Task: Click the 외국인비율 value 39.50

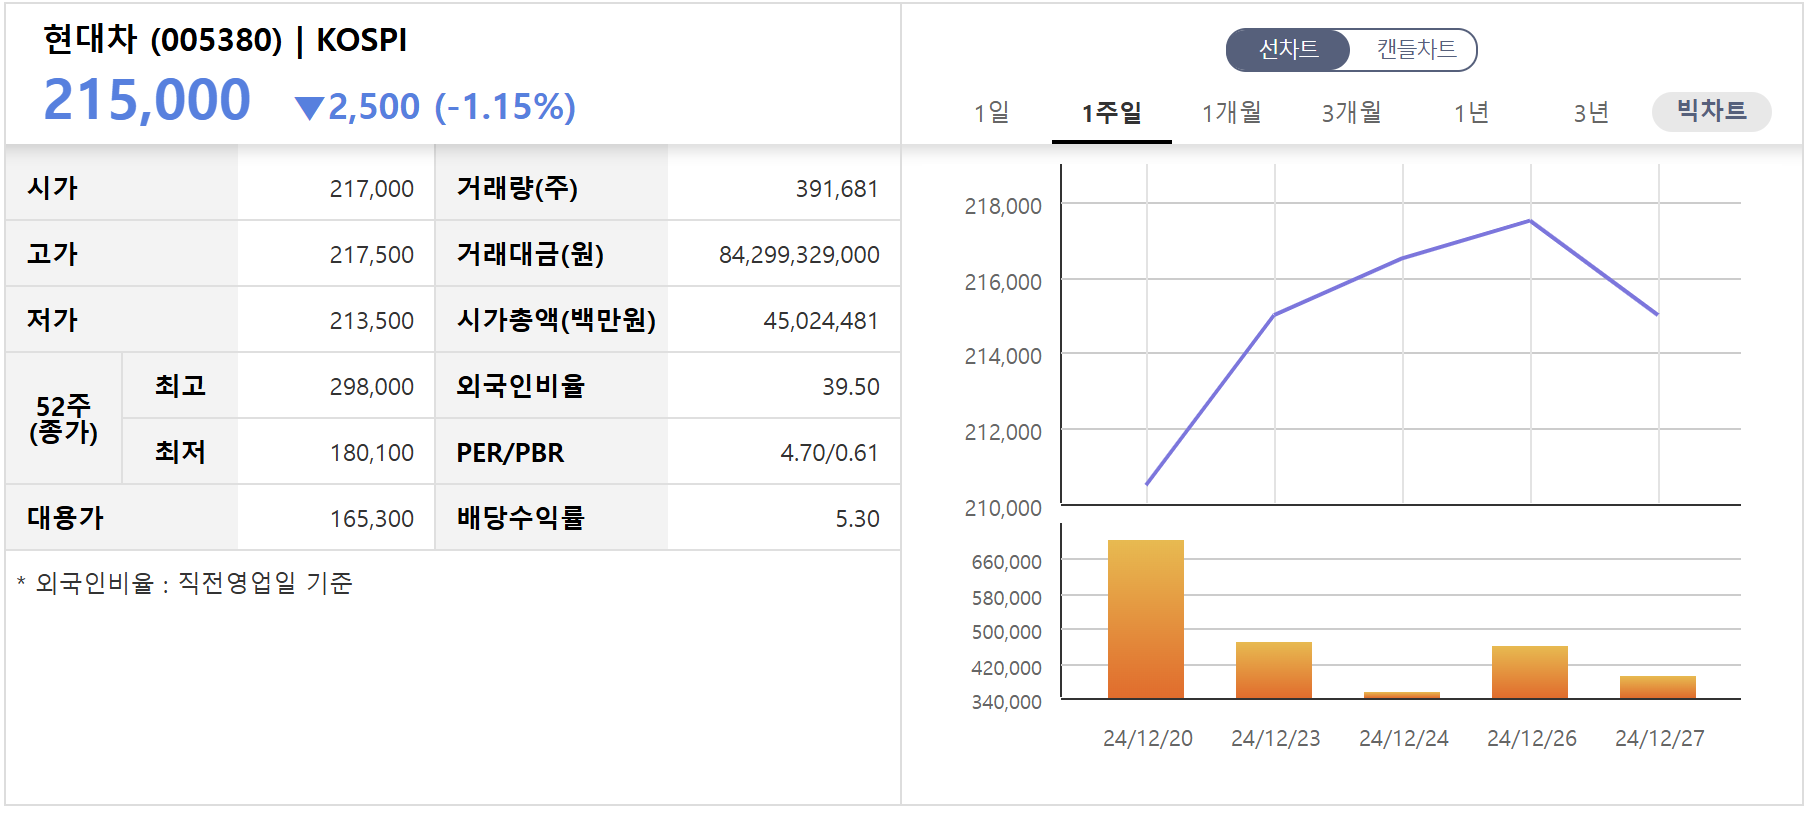Action: 851,387
